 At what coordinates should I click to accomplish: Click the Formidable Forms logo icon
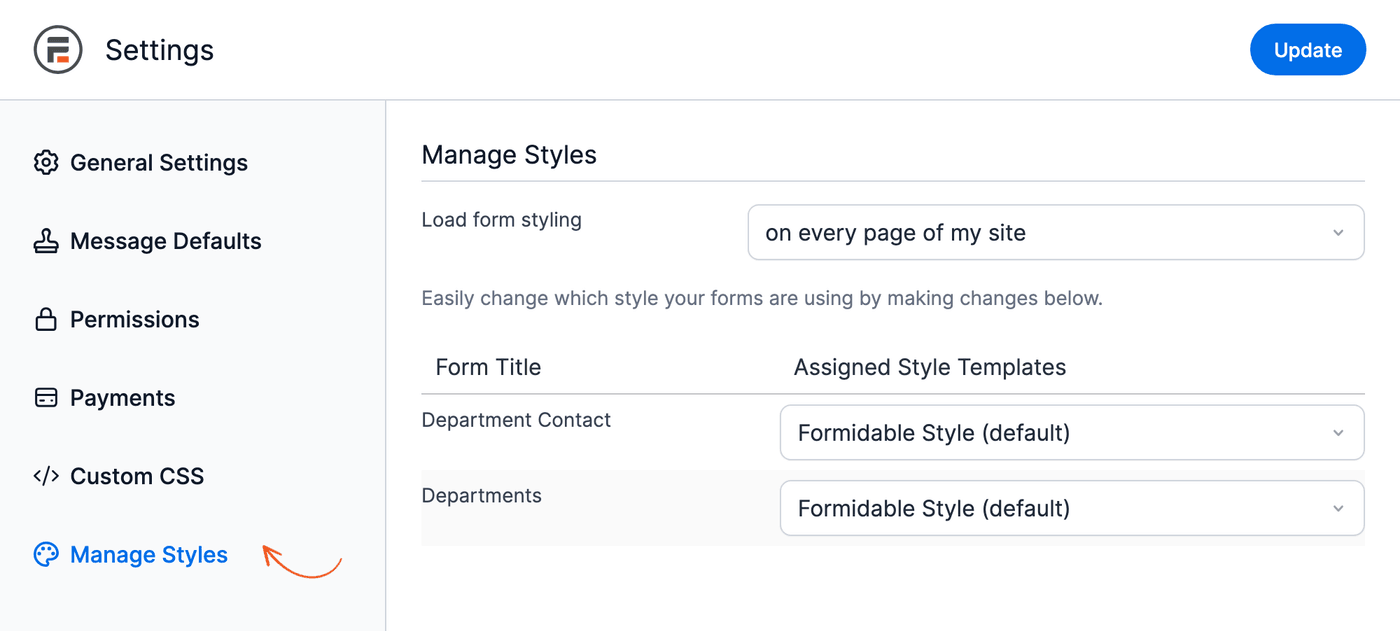coord(58,50)
